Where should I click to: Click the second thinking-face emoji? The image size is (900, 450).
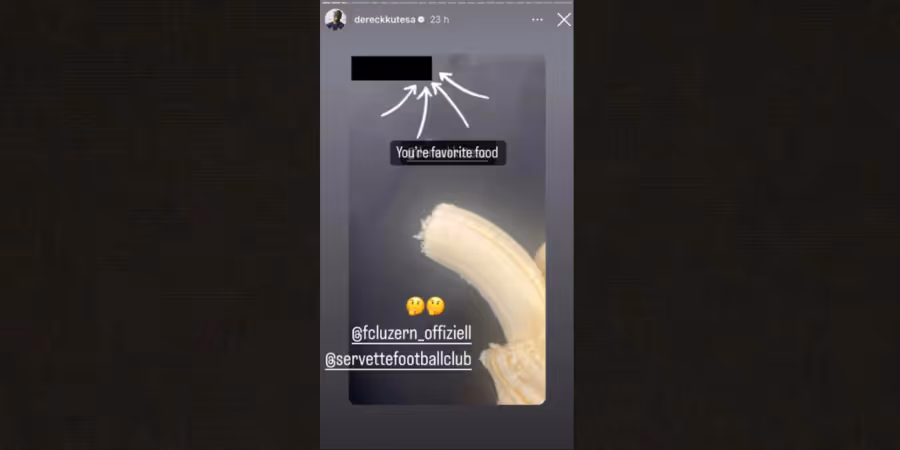click(x=435, y=306)
